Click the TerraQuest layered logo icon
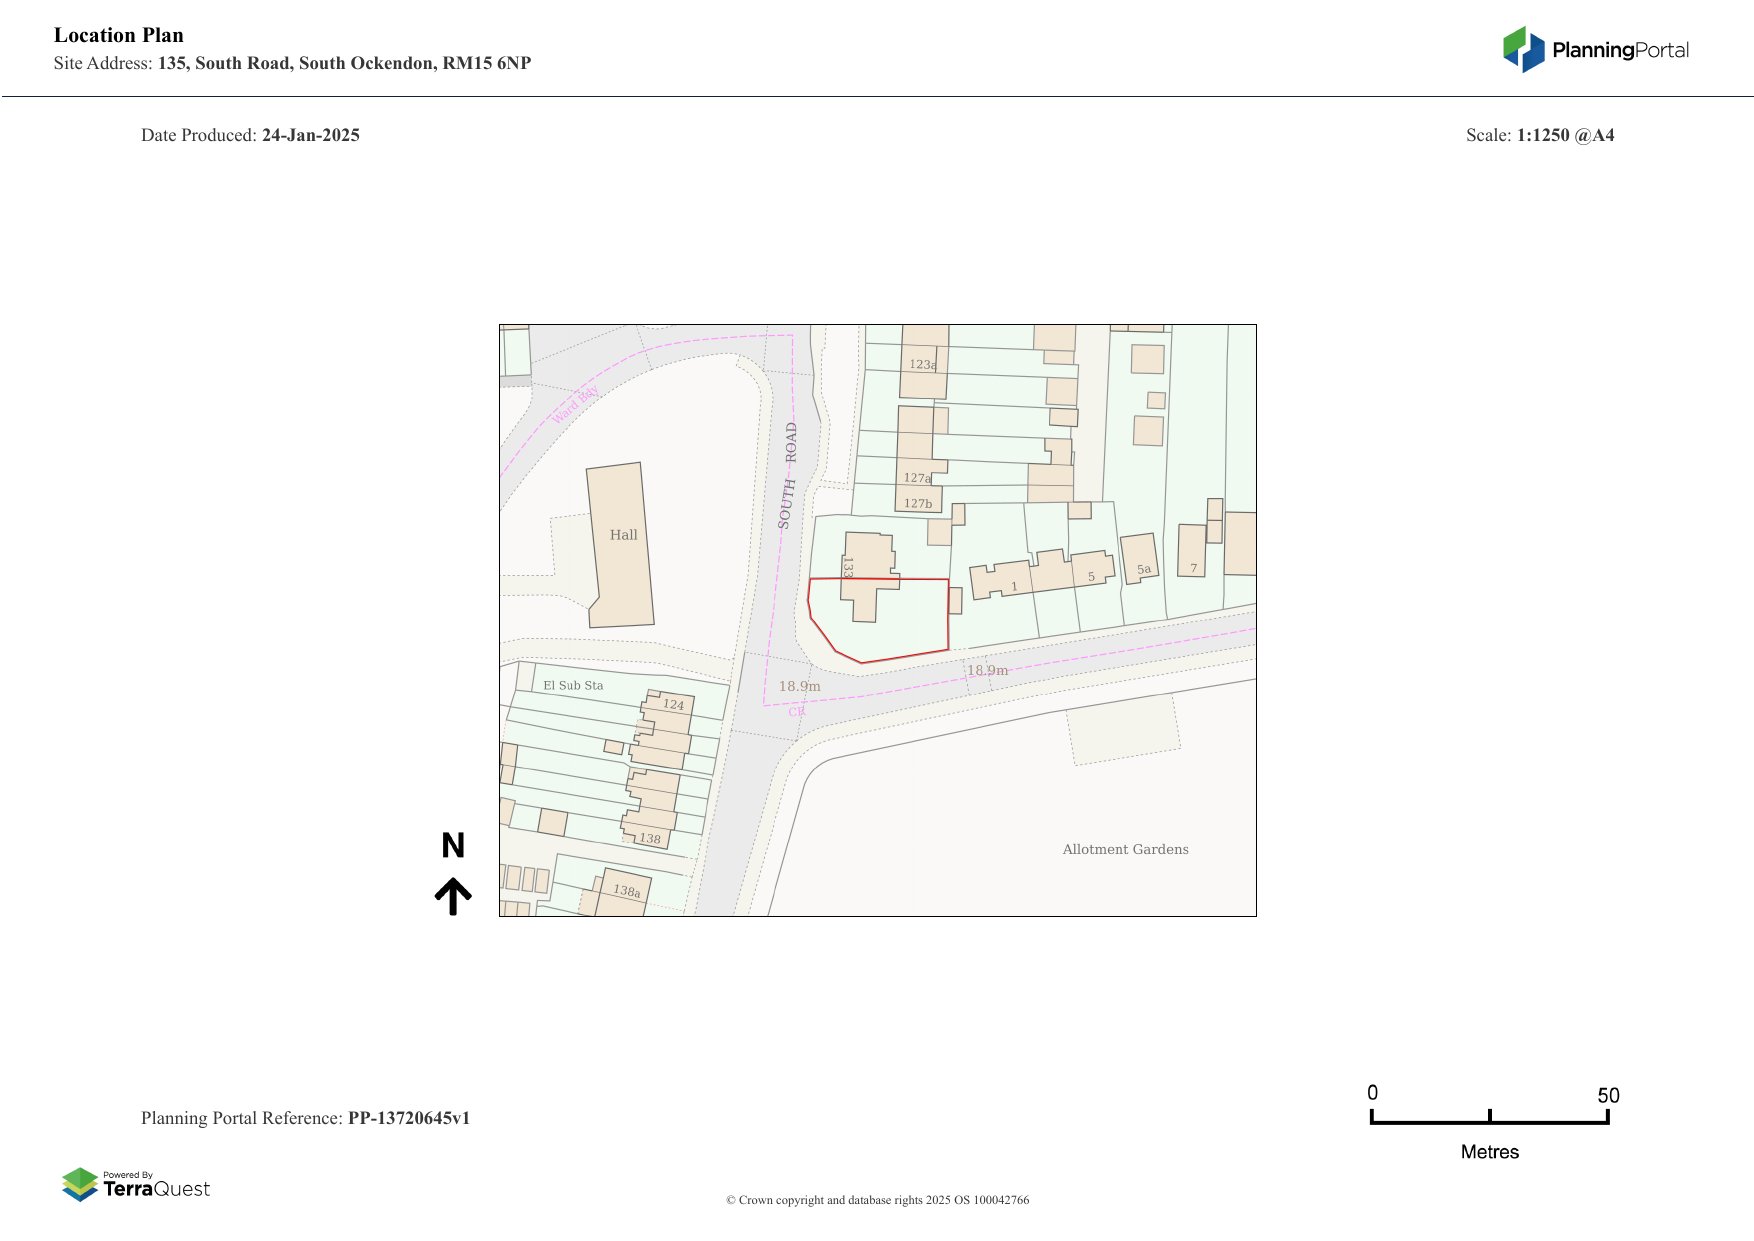Image resolution: width=1754 pixels, height=1241 pixels. [x=80, y=1184]
